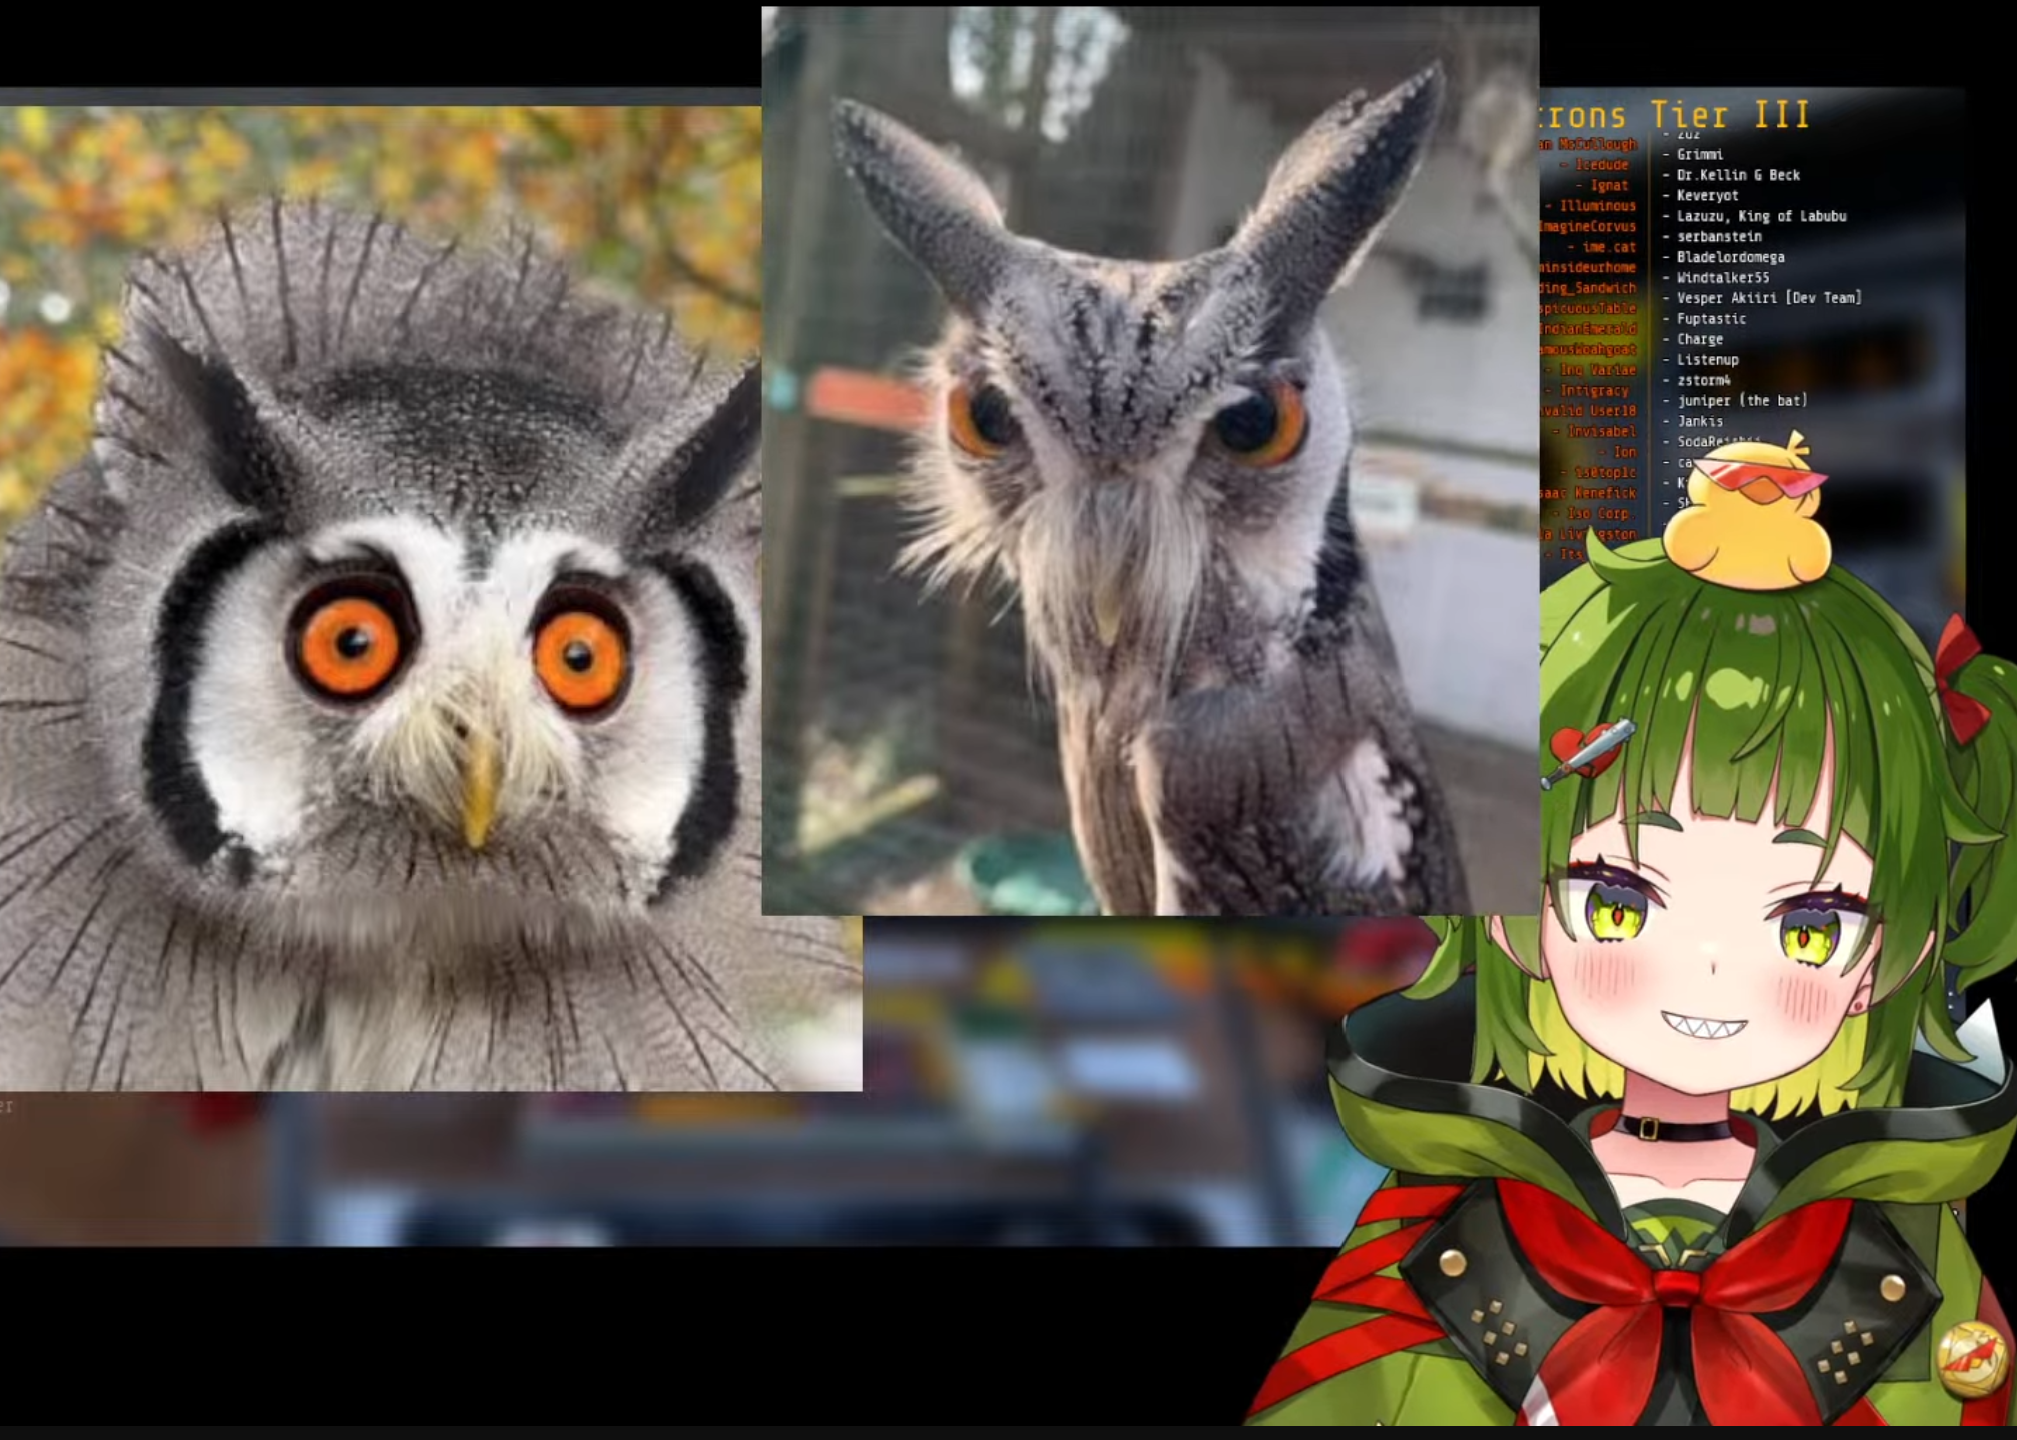Click the orange patron name 'Ion'
Screen dimensions: 2017x1440
1625,452
